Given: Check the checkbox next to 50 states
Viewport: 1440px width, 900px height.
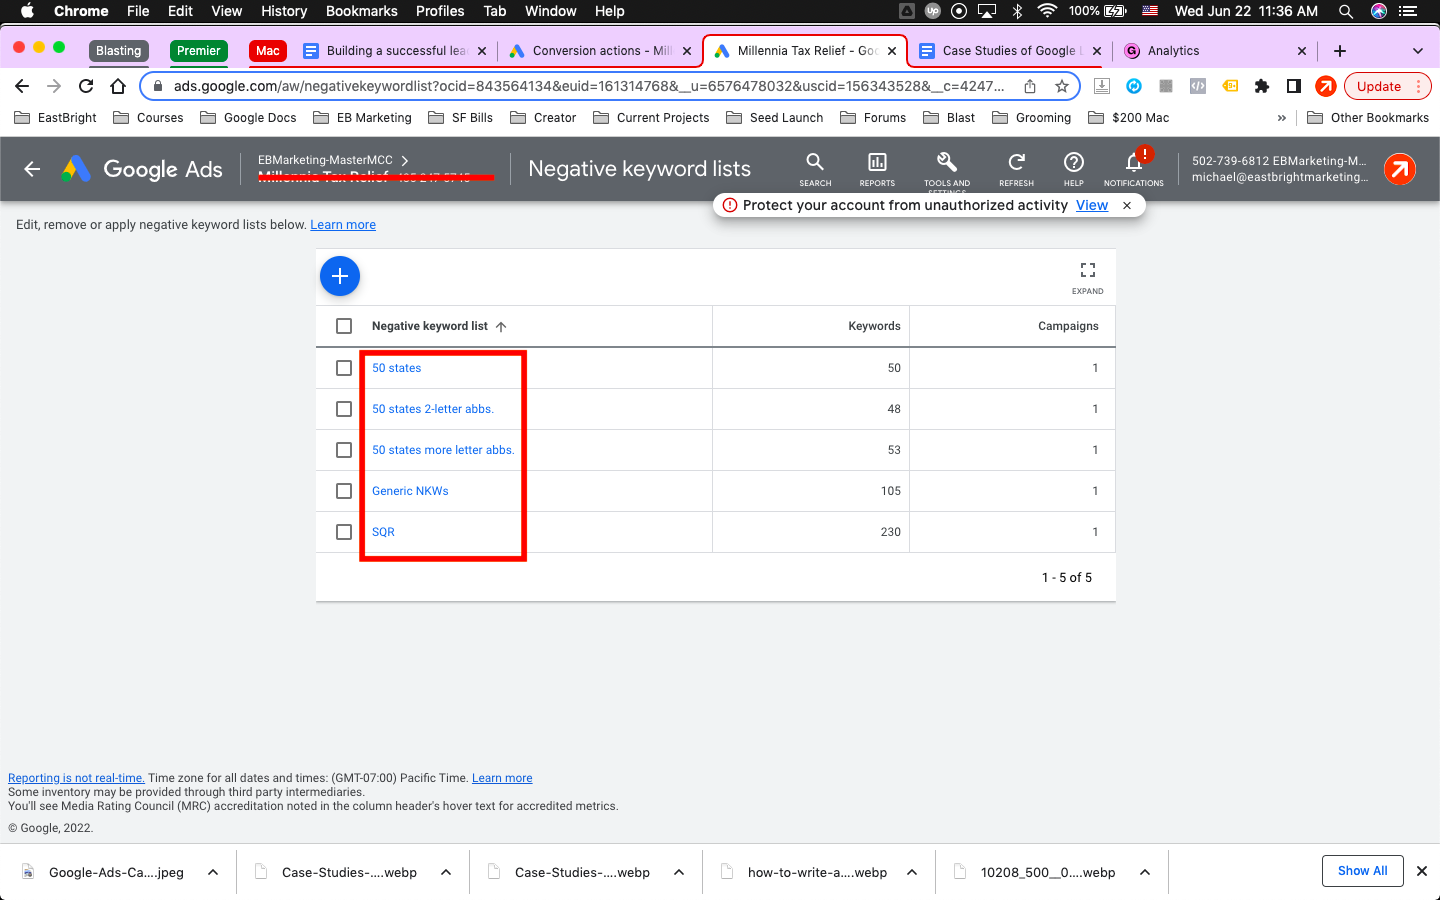Looking at the screenshot, I should pos(344,368).
